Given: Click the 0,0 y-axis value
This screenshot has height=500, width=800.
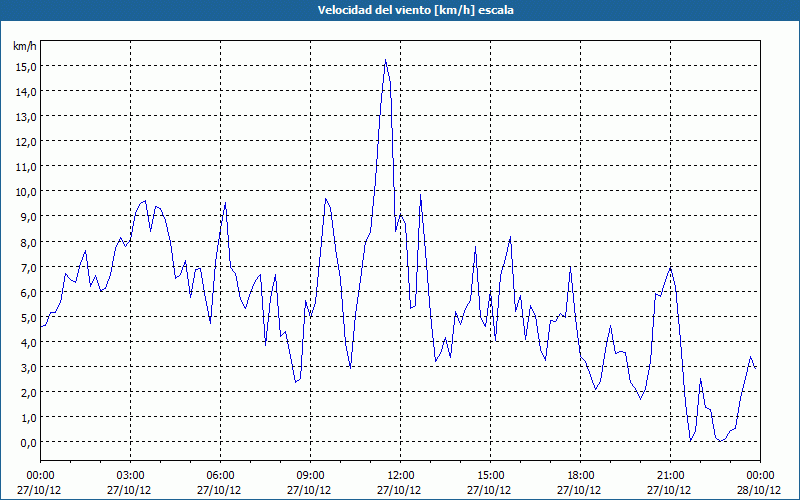Looking at the screenshot, I should [x=30, y=443].
